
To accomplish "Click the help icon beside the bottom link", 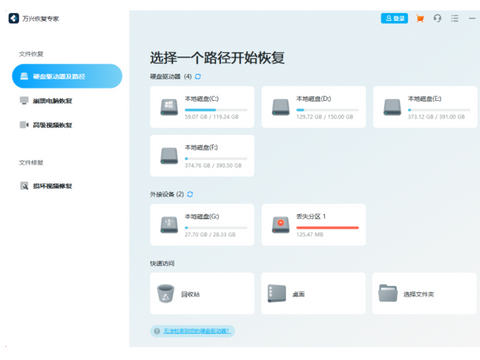I will [x=157, y=331].
